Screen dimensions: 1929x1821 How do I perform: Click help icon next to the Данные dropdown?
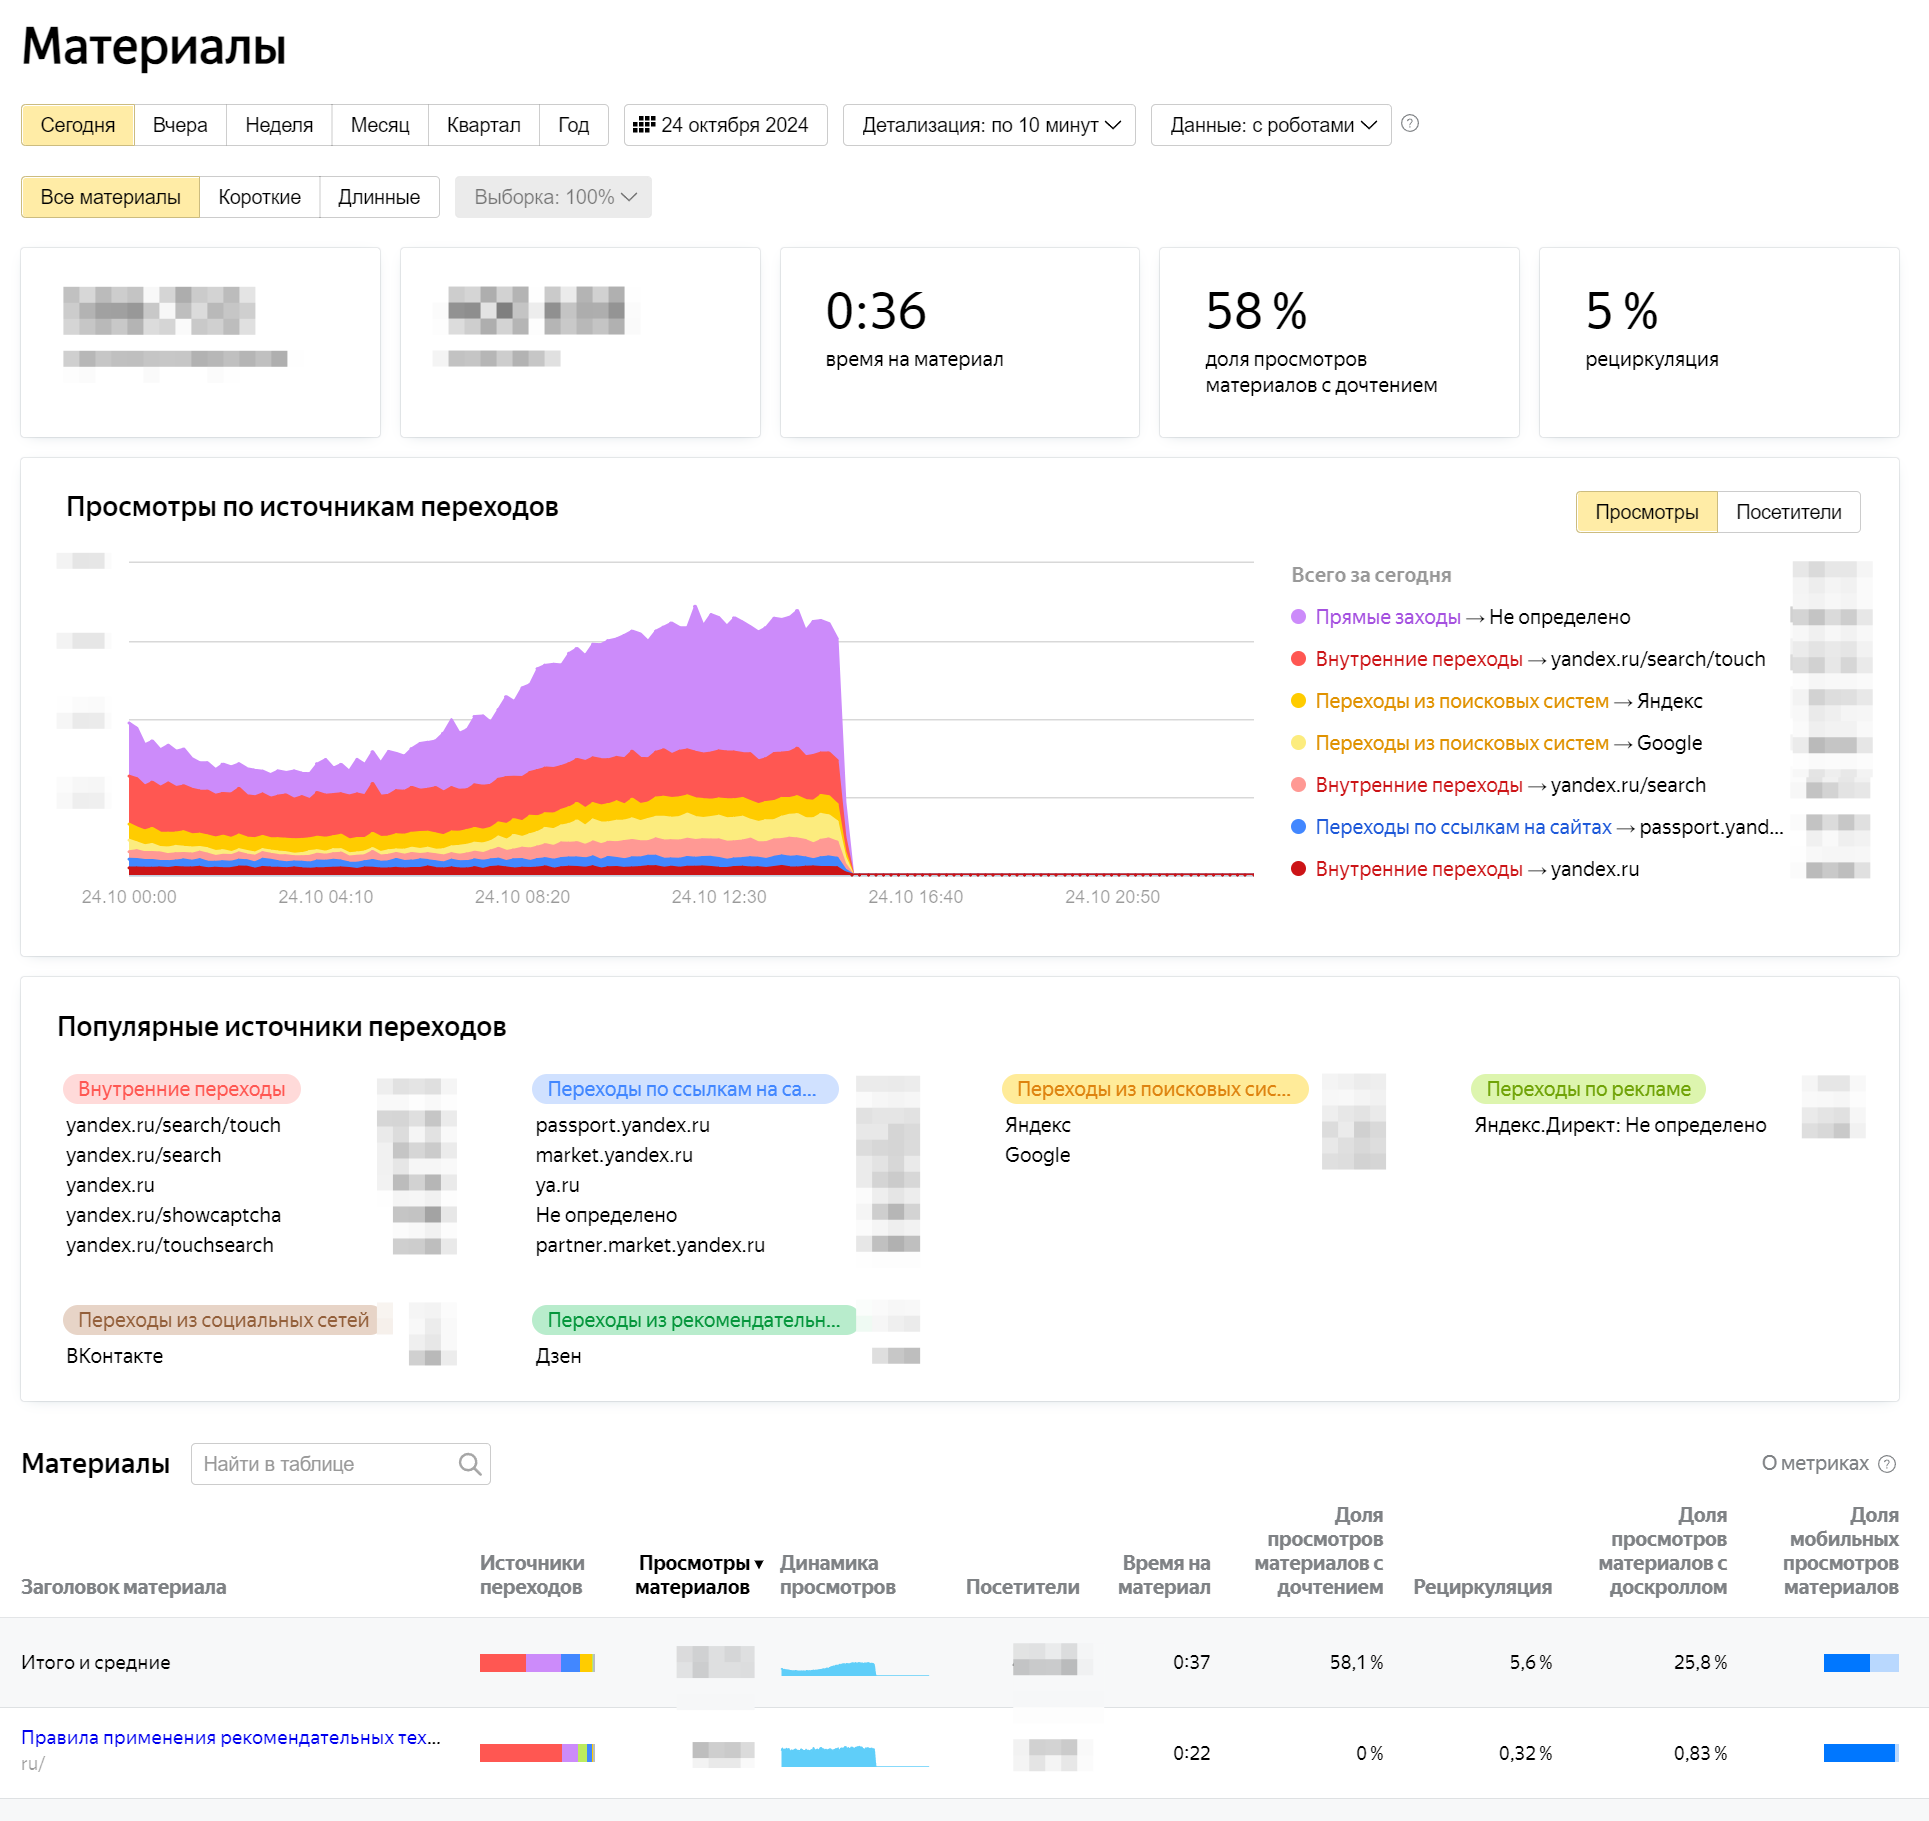coord(1410,124)
